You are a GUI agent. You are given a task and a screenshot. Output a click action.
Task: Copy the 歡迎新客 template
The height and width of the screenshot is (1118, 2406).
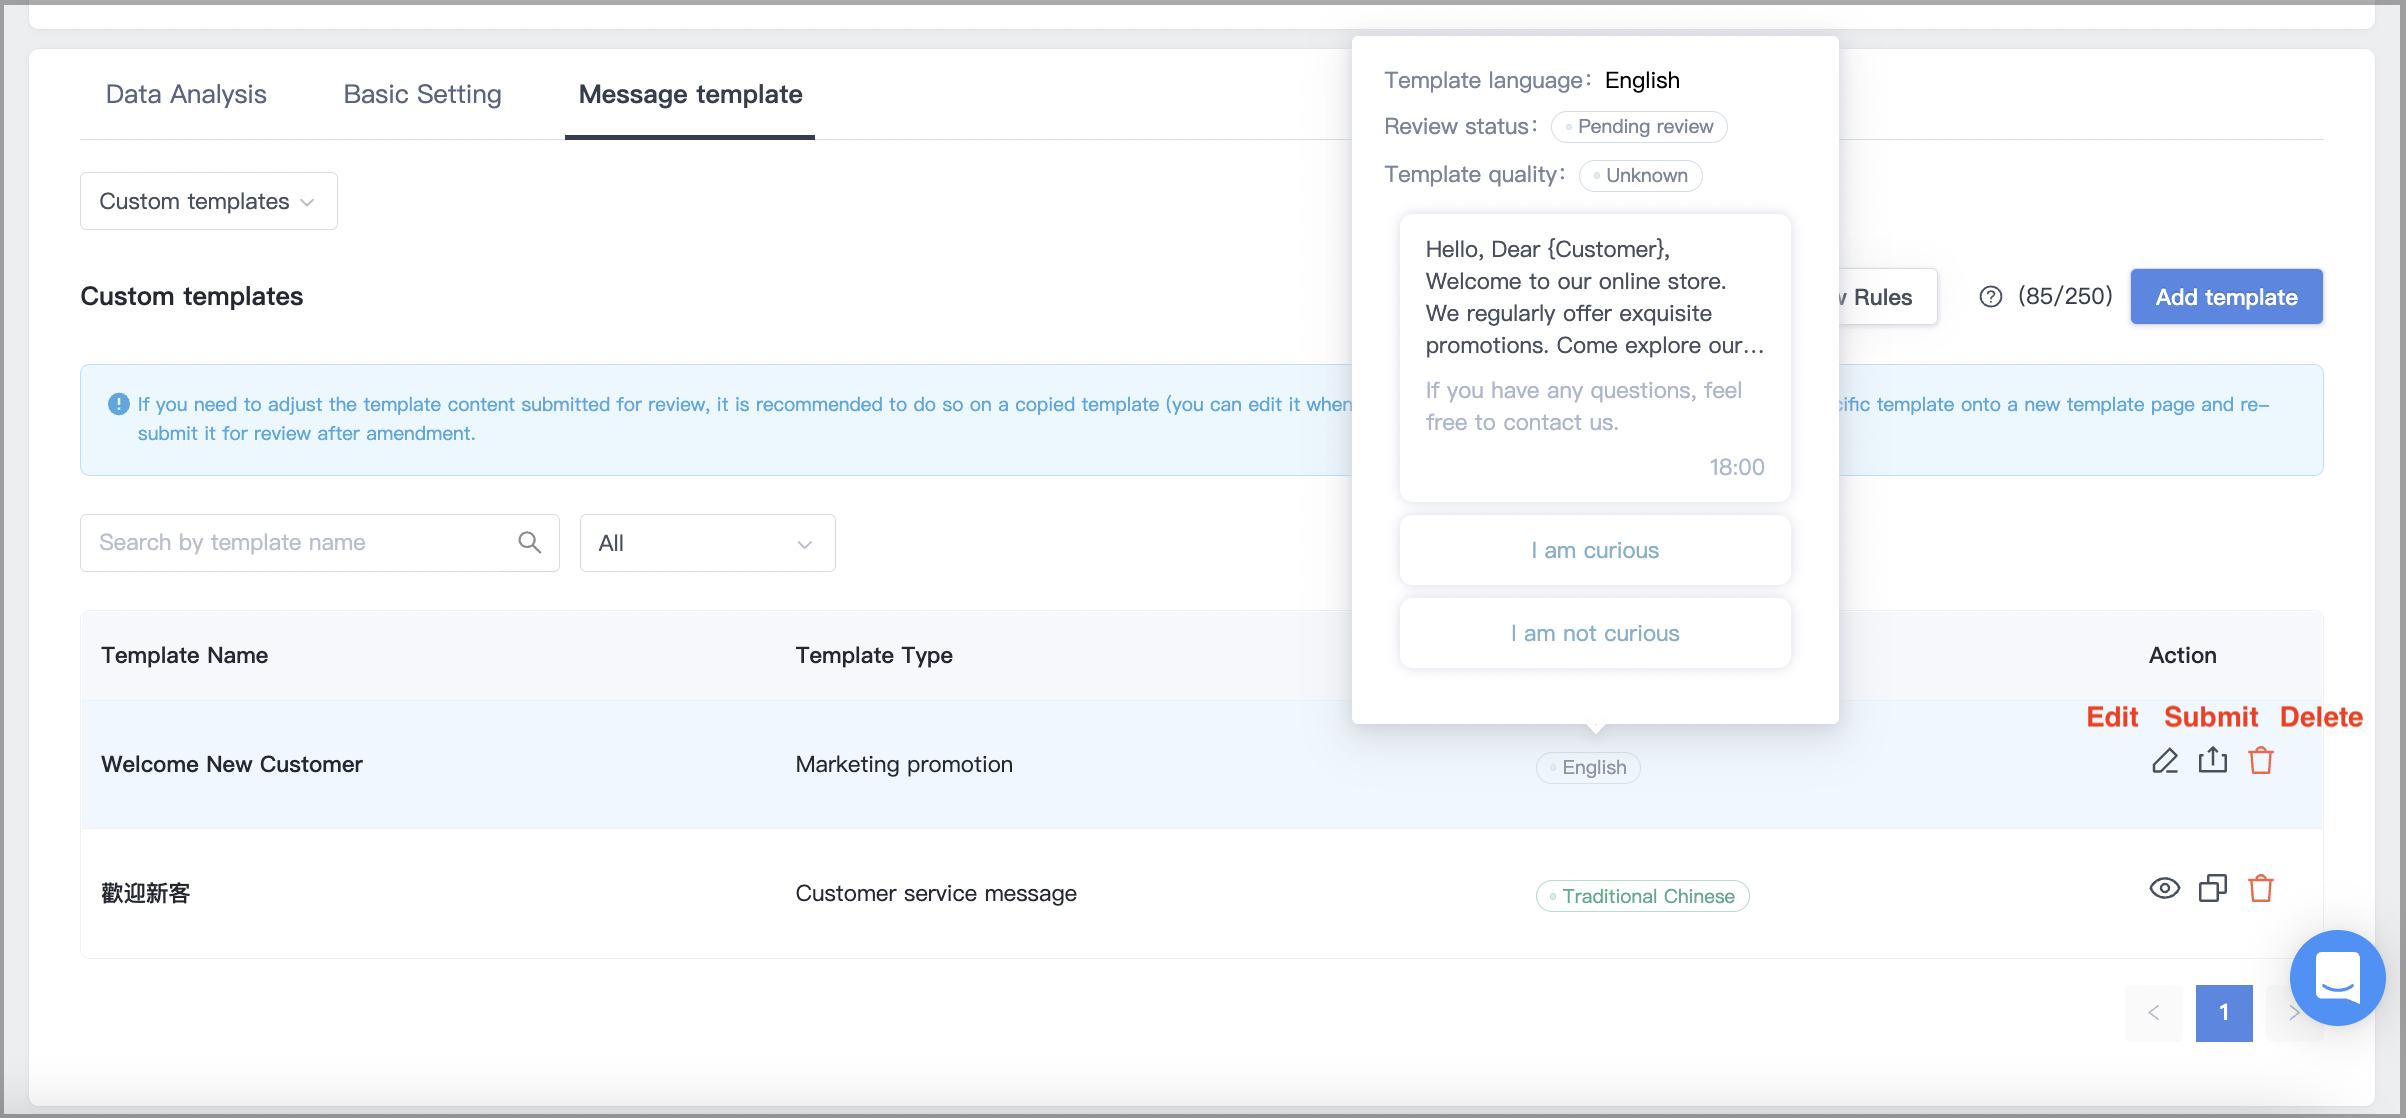point(2212,888)
